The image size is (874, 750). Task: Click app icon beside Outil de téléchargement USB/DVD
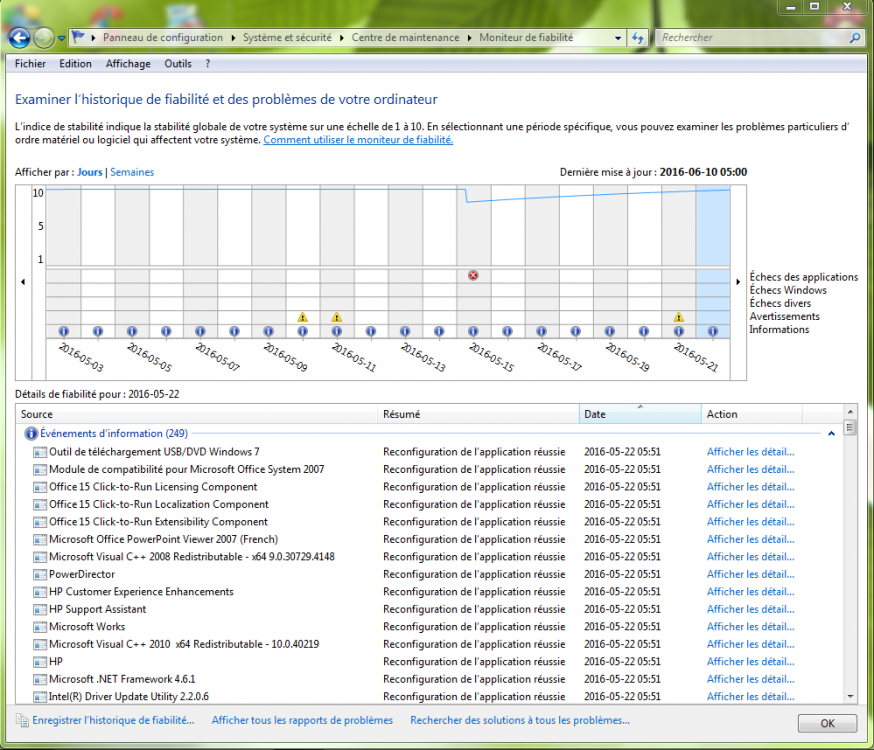point(40,452)
